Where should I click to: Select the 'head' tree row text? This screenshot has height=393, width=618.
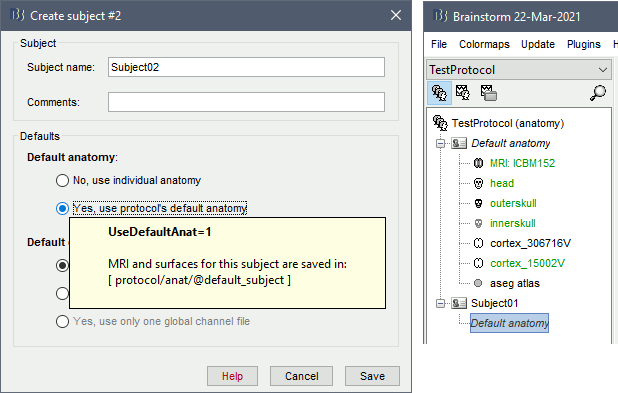tap(502, 183)
